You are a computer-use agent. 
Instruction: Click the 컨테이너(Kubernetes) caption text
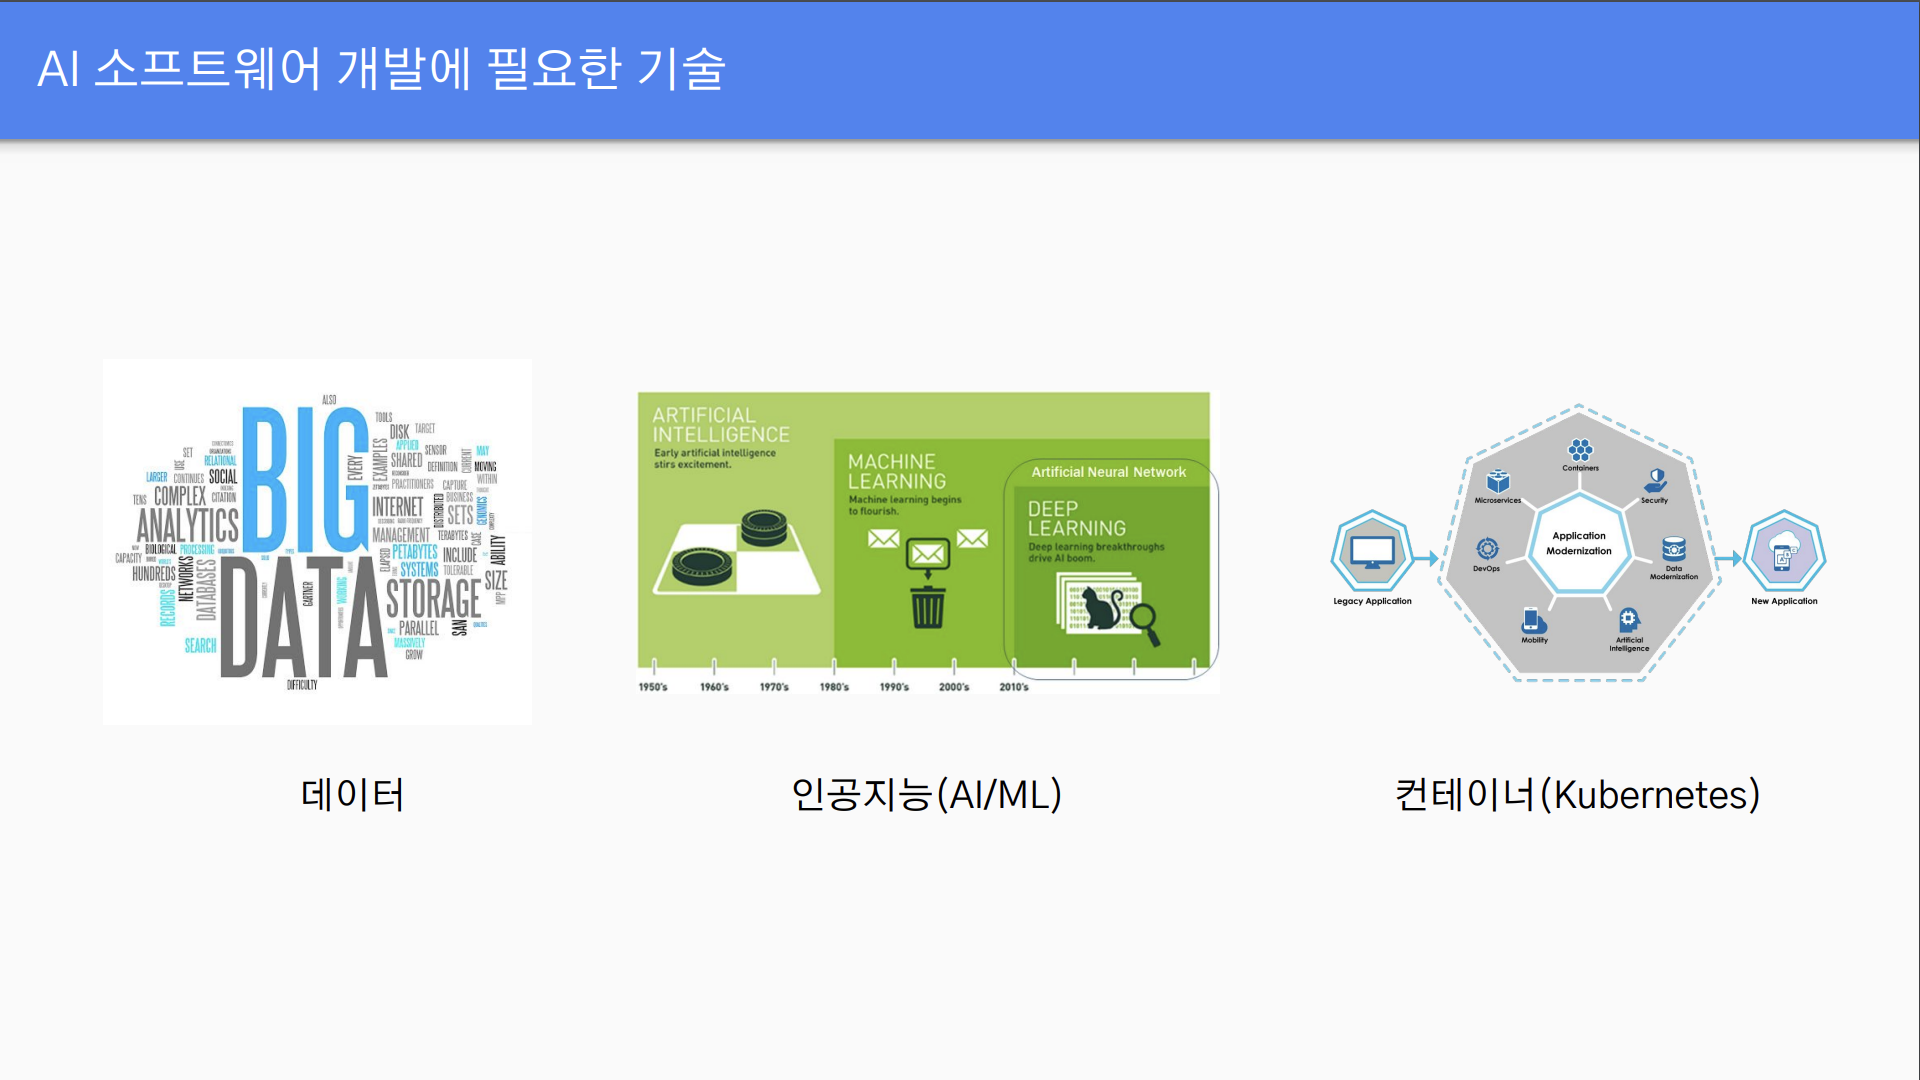[x=1577, y=795]
